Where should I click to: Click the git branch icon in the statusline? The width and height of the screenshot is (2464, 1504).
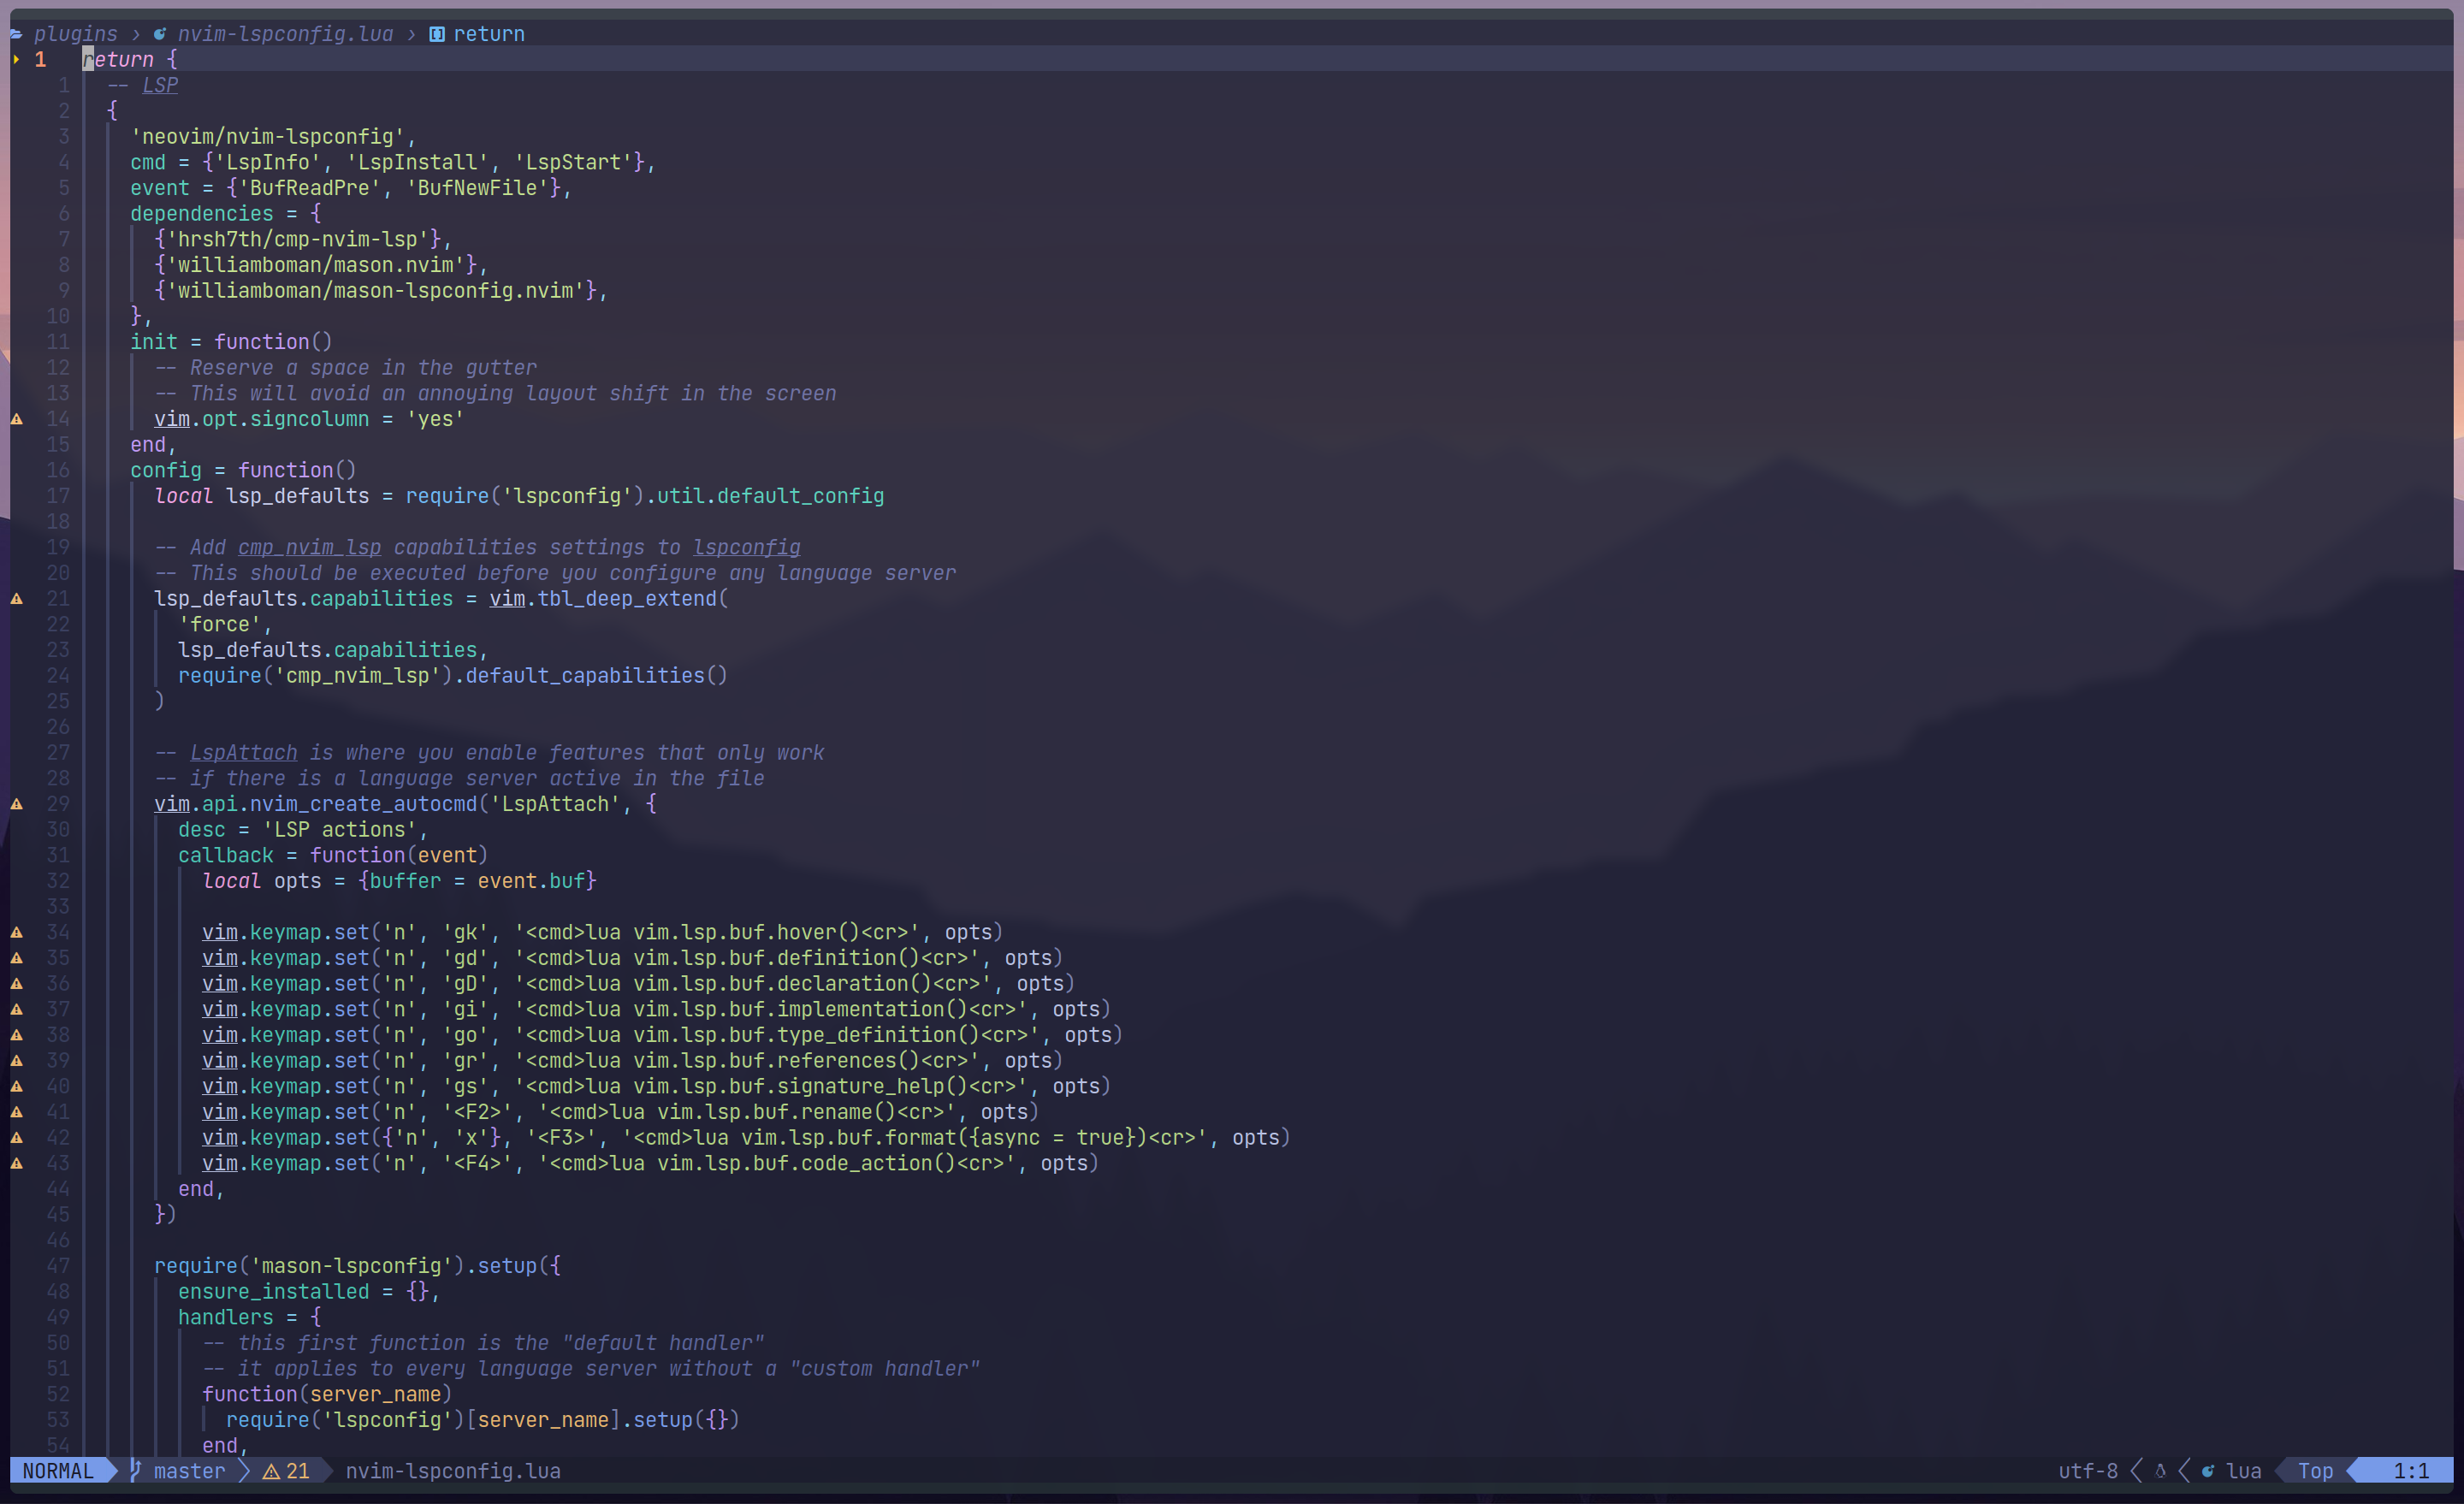click(135, 1471)
